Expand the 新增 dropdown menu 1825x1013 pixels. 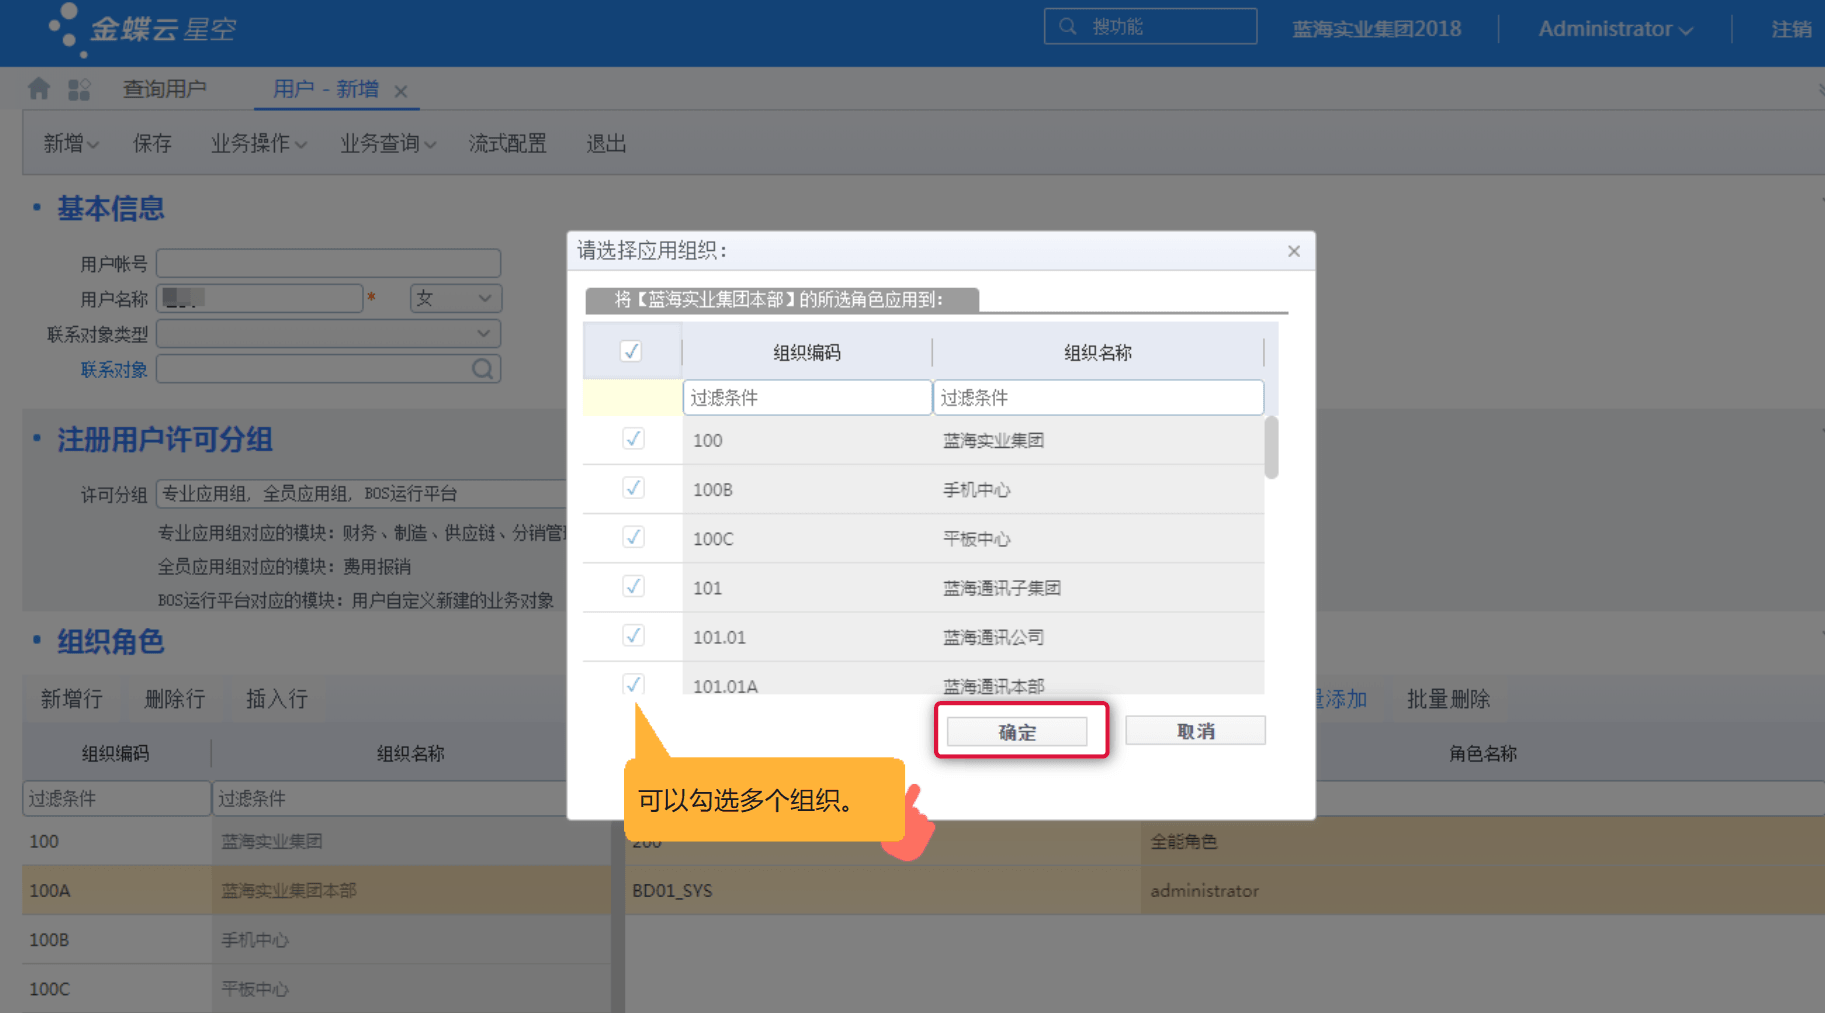click(x=70, y=144)
